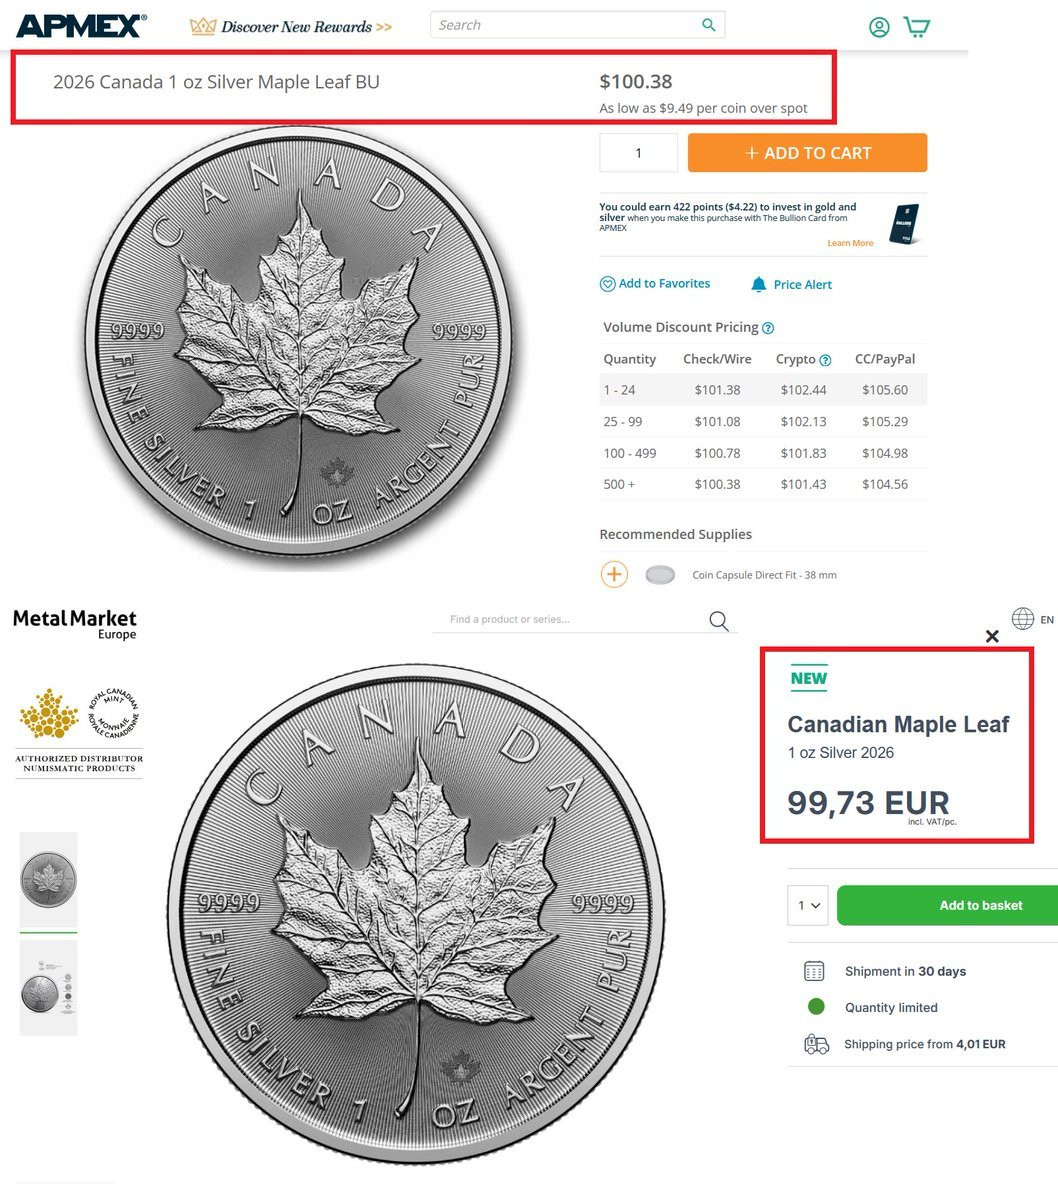Screen dimensions: 1058x1200
Task: Click the Metal Market search magnifier icon
Action: point(718,621)
